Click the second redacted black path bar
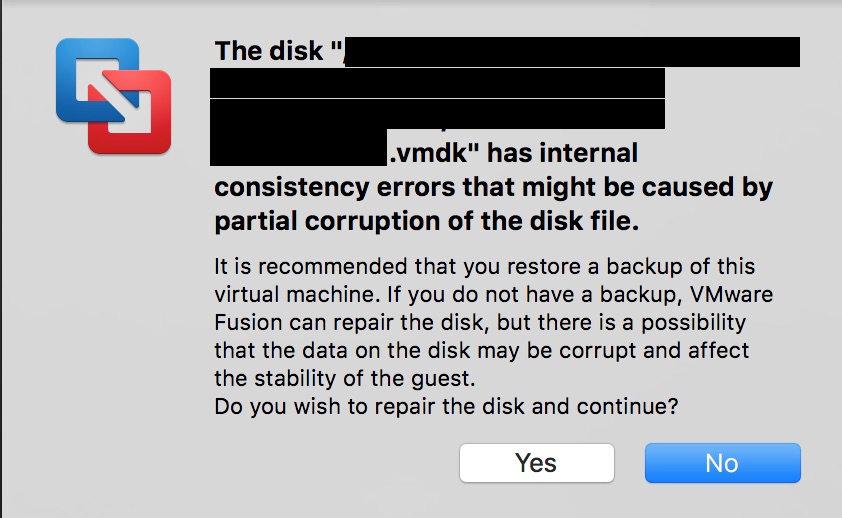 click(x=437, y=83)
